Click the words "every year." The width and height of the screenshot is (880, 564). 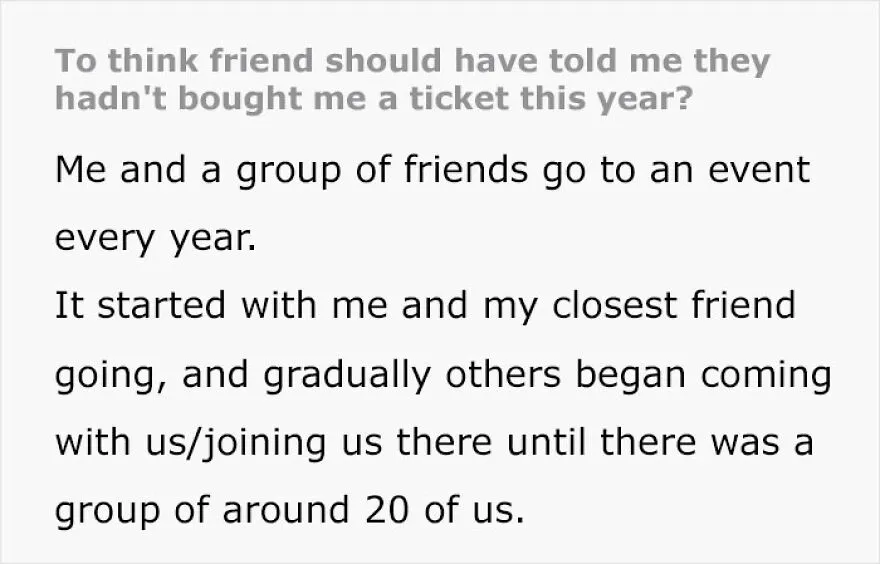pos(155,239)
